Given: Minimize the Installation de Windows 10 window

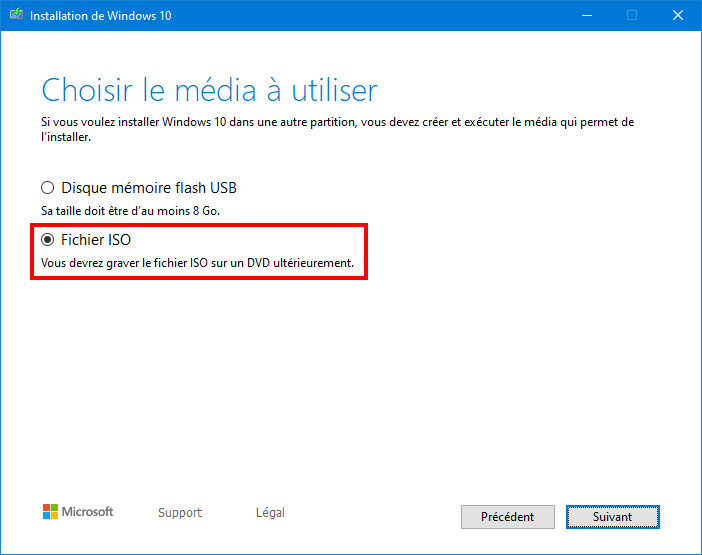Looking at the screenshot, I should pos(587,15).
